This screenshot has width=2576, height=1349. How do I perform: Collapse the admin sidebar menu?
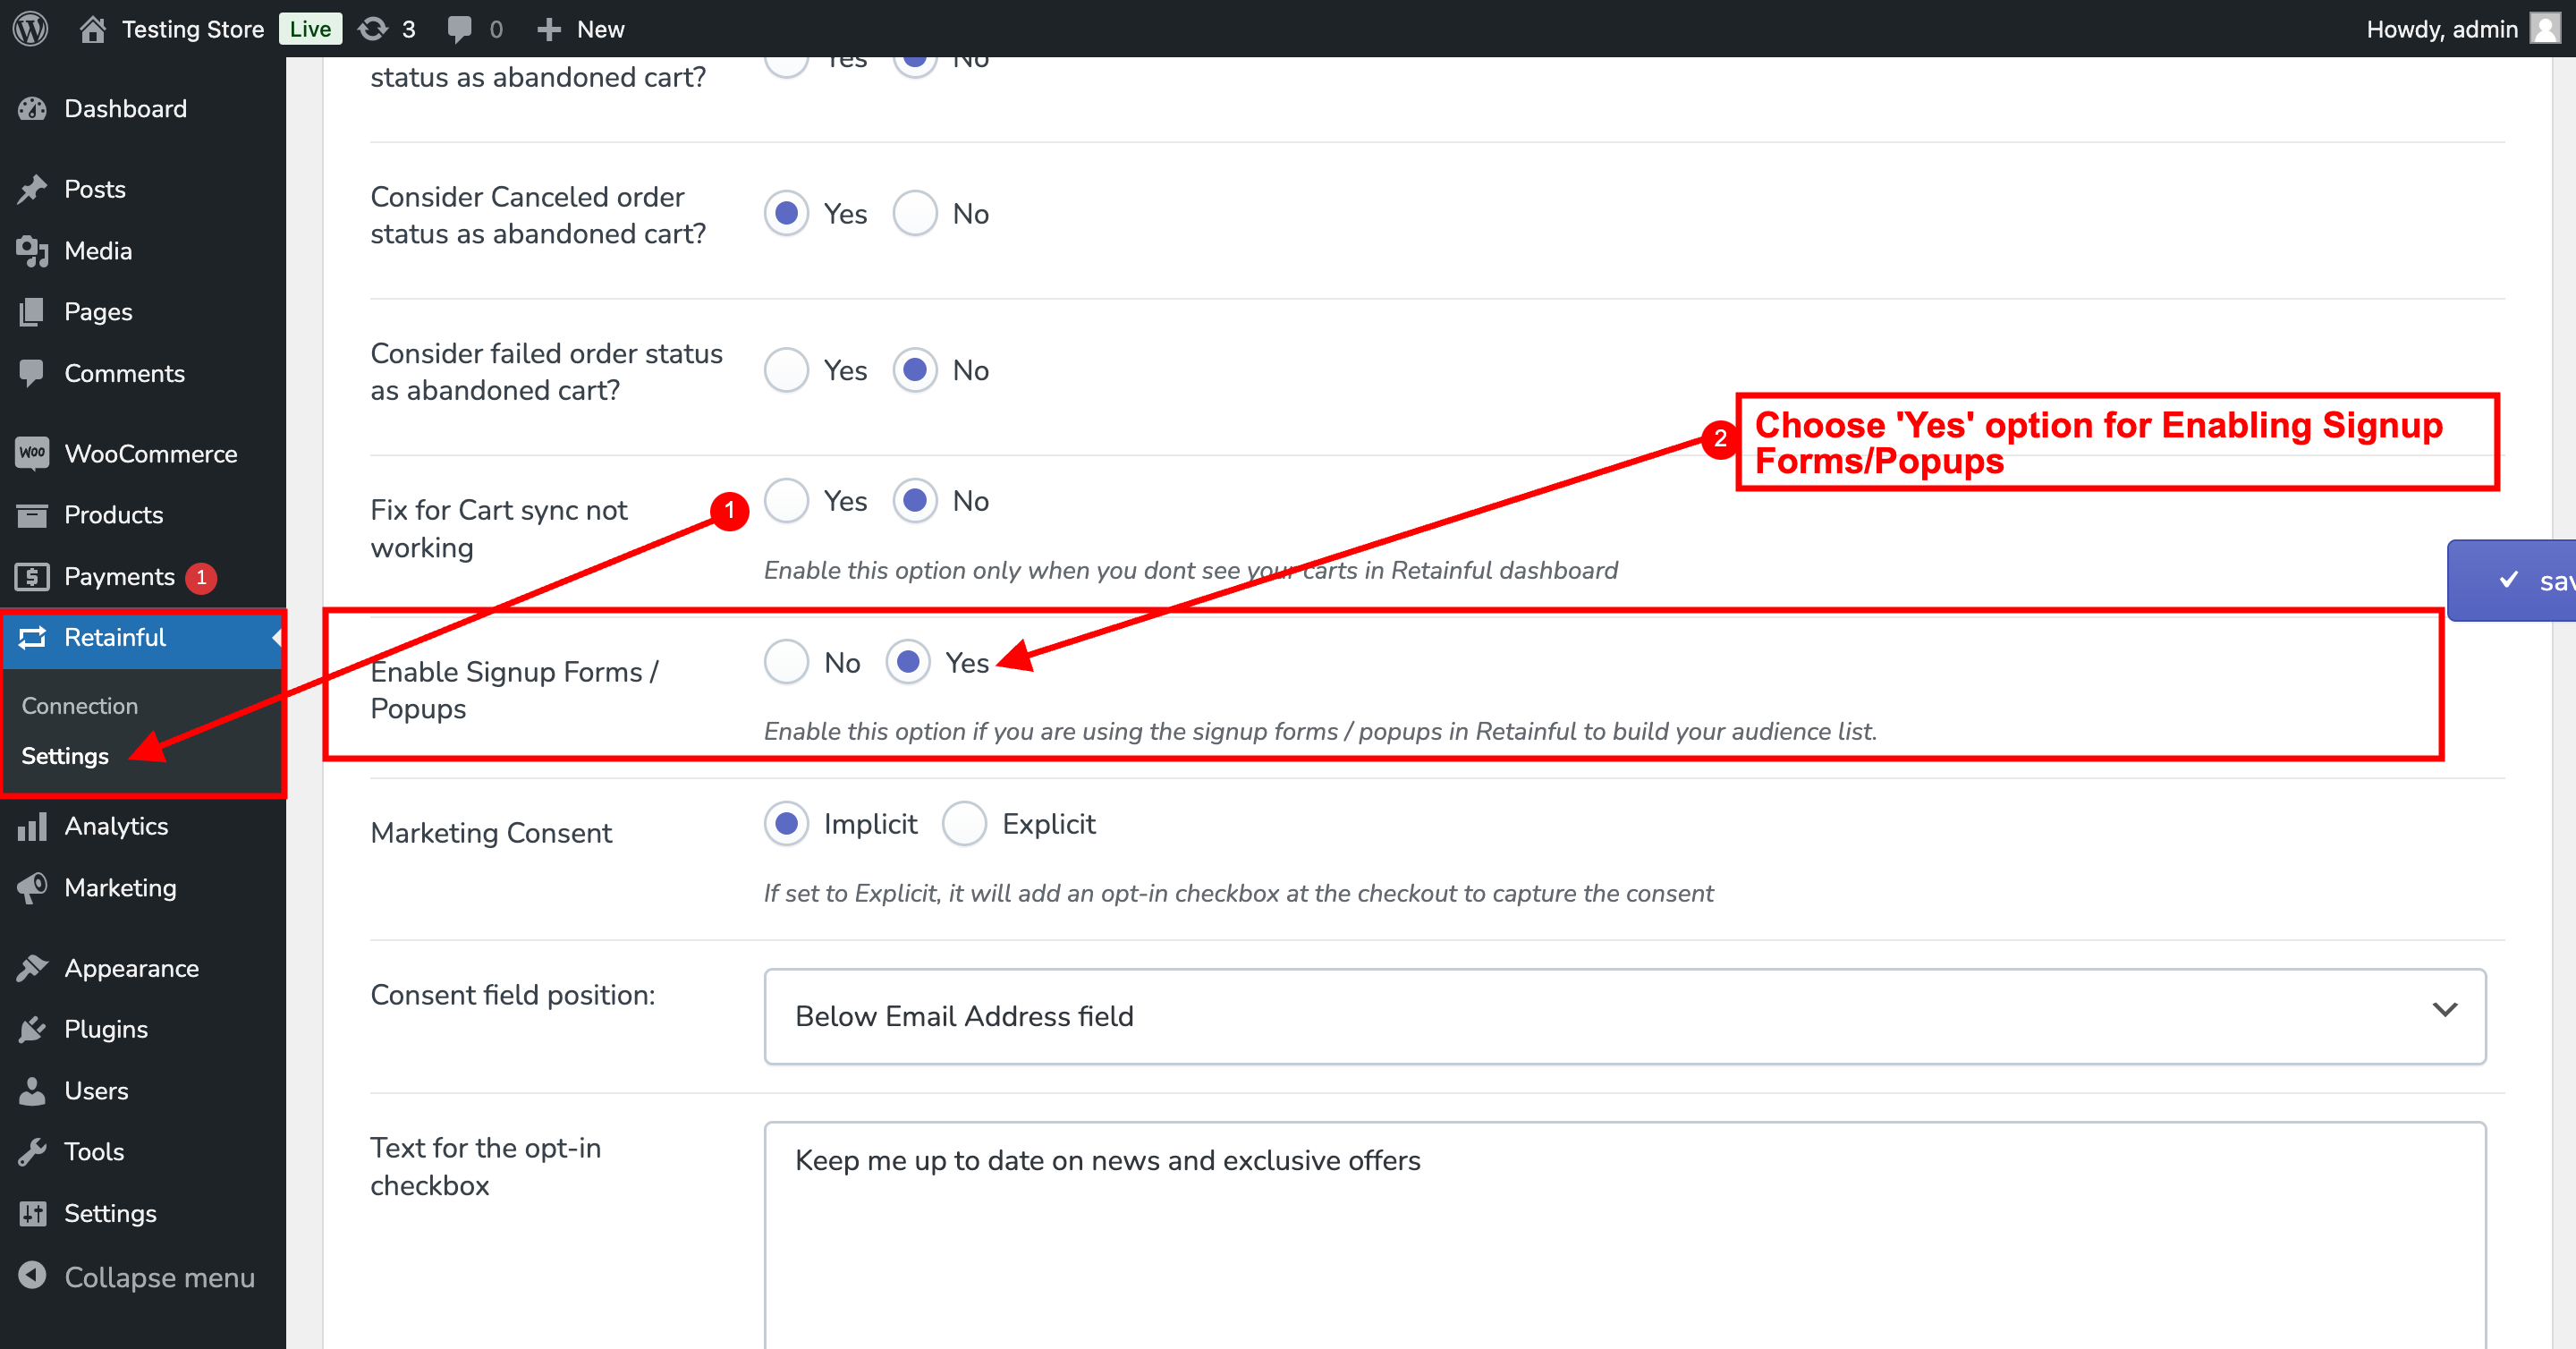click(x=137, y=1277)
